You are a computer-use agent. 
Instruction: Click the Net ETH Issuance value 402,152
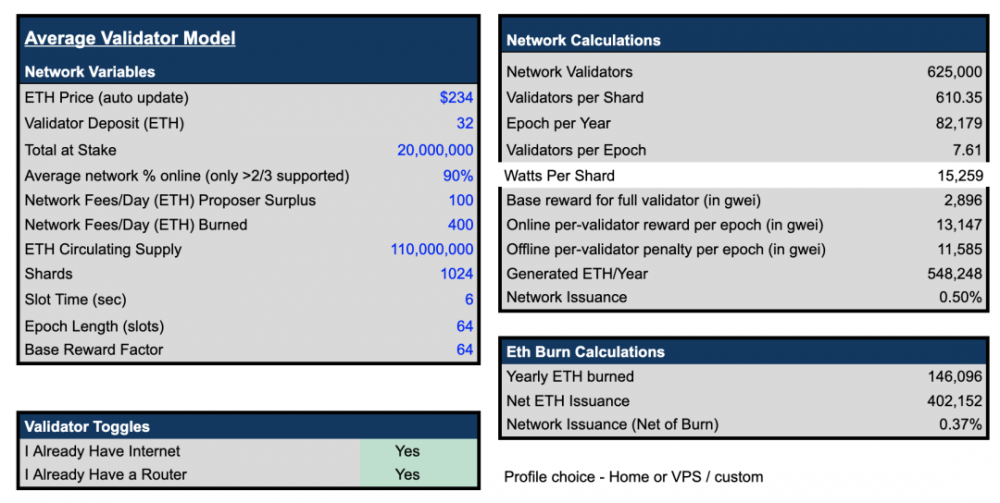pyautogui.click(x=955, y=401)
